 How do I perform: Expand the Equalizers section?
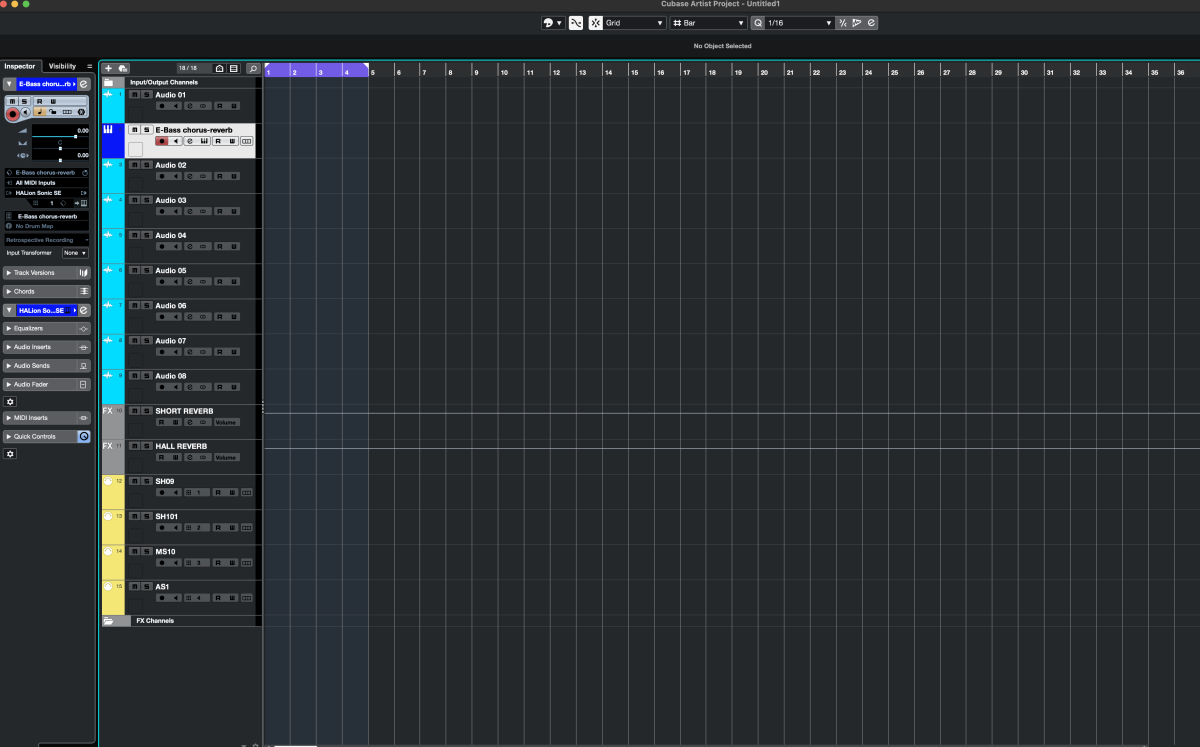9,328
